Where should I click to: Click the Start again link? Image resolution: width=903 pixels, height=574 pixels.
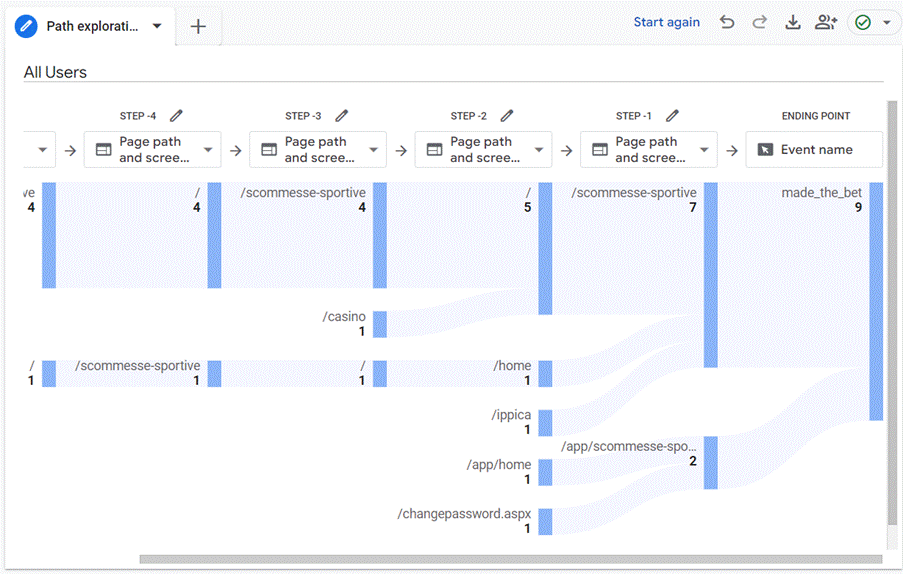click(x=666, y=22)
